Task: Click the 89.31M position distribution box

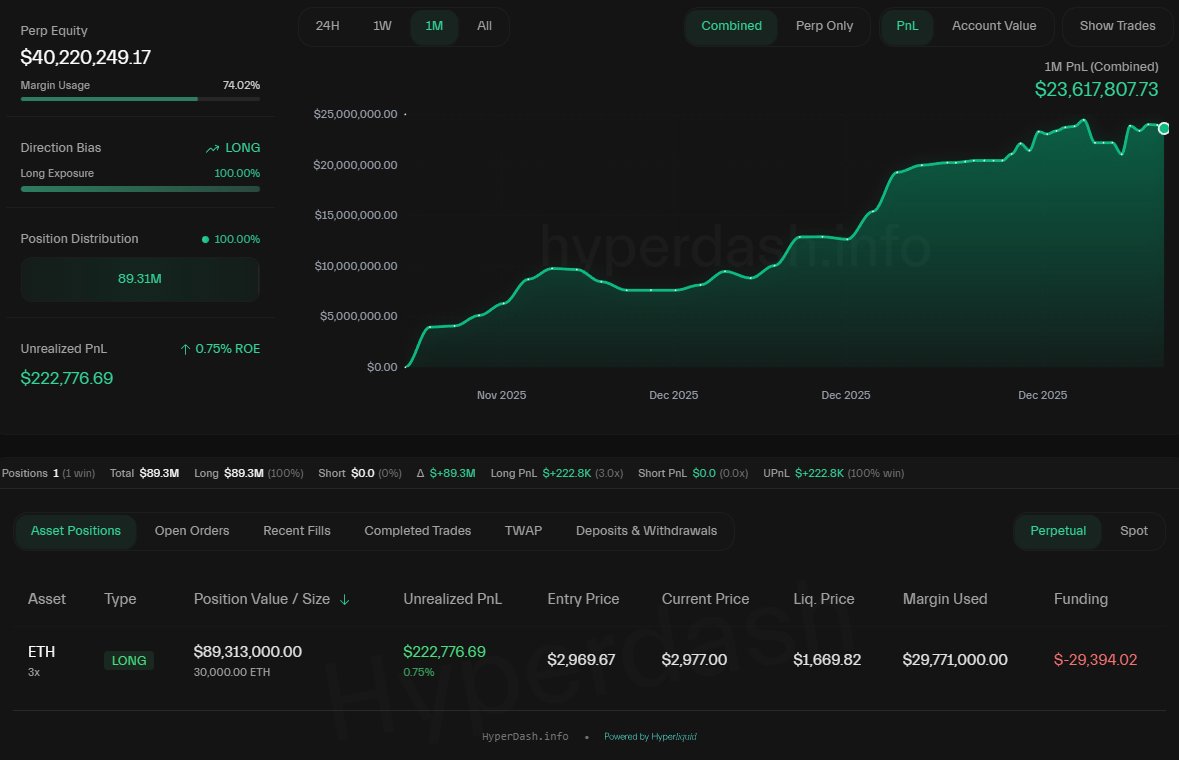Action: 140,279
